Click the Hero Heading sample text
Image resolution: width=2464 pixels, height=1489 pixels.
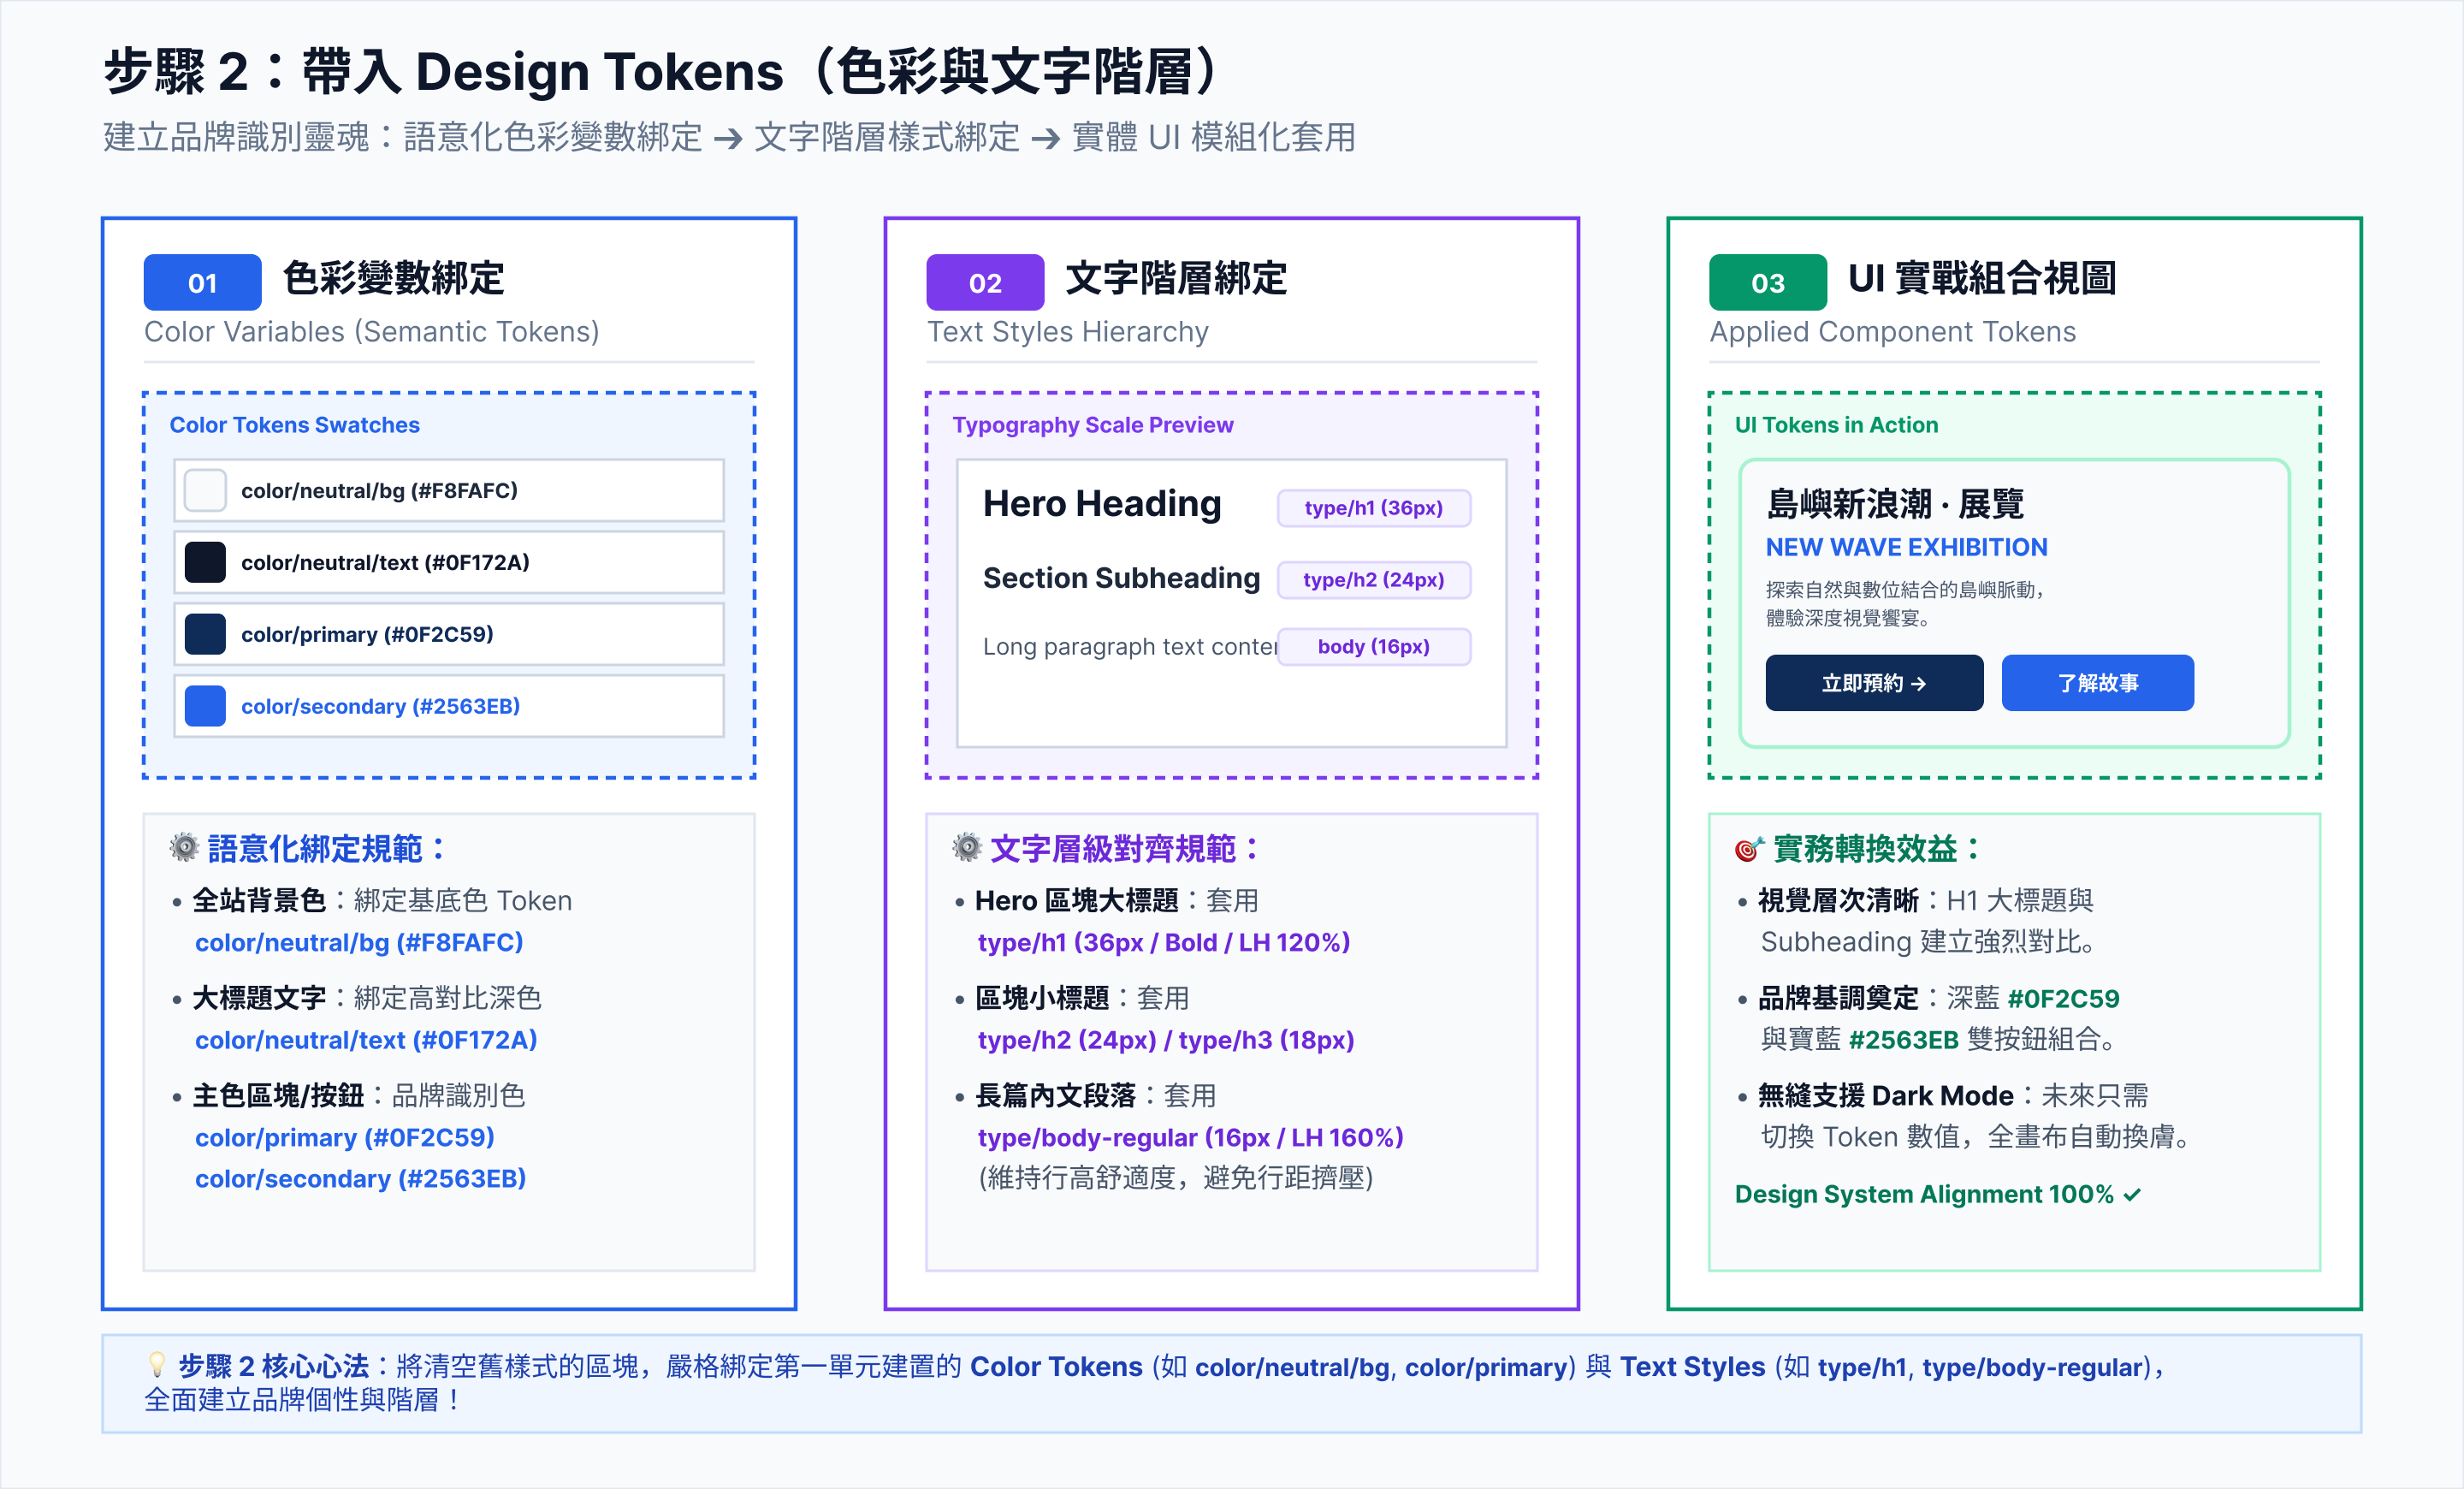coord(1102,504)
